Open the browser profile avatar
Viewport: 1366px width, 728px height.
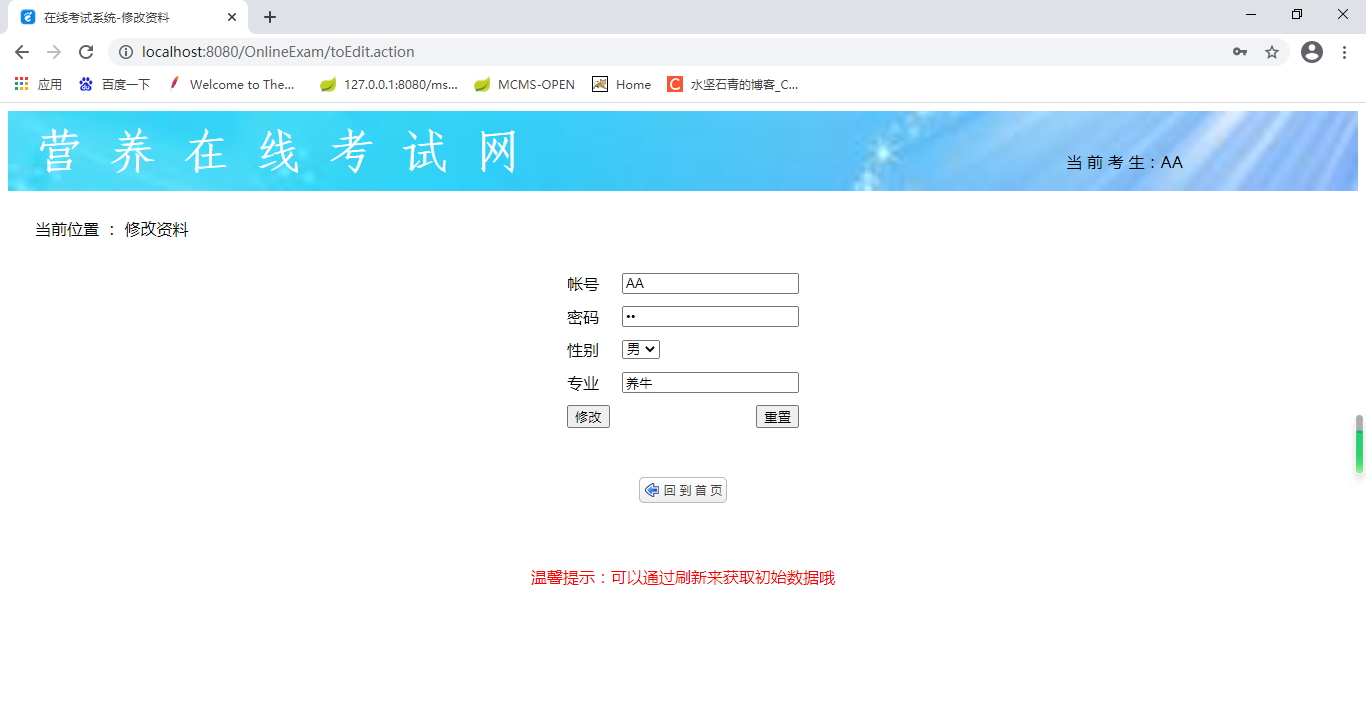(1311, 52)
